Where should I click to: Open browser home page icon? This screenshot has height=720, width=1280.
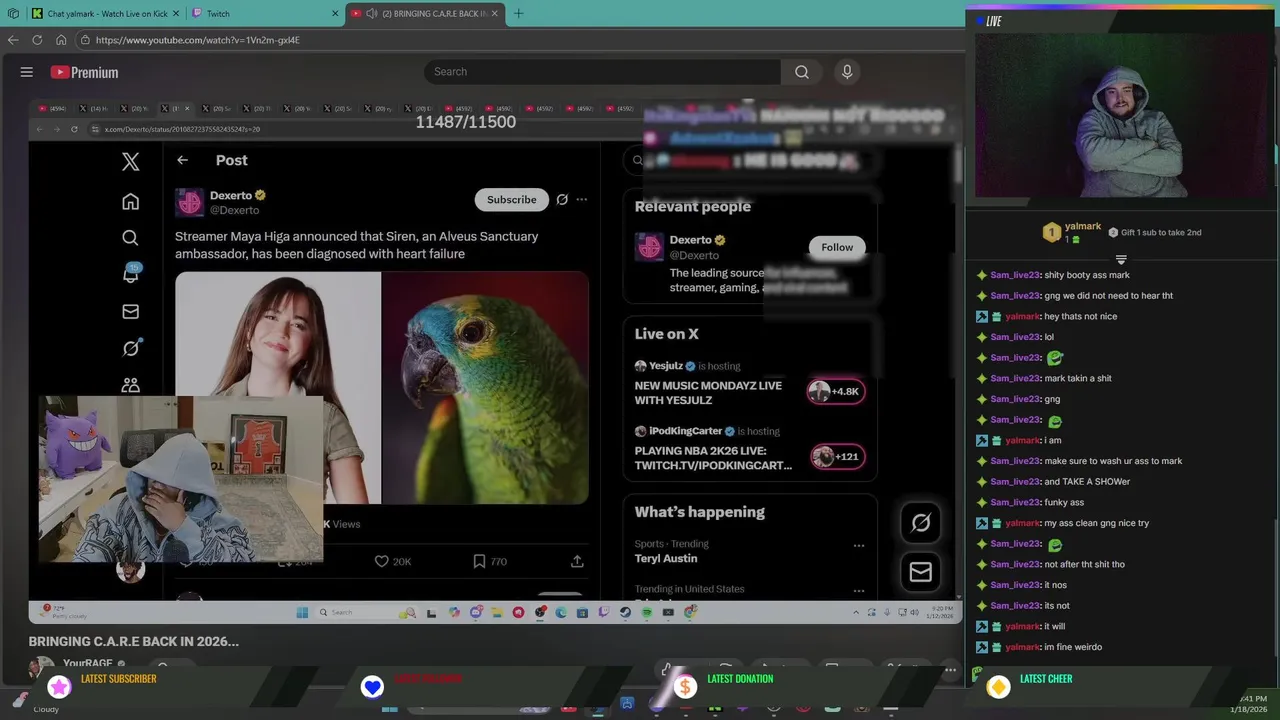click(x=61, y=40)
